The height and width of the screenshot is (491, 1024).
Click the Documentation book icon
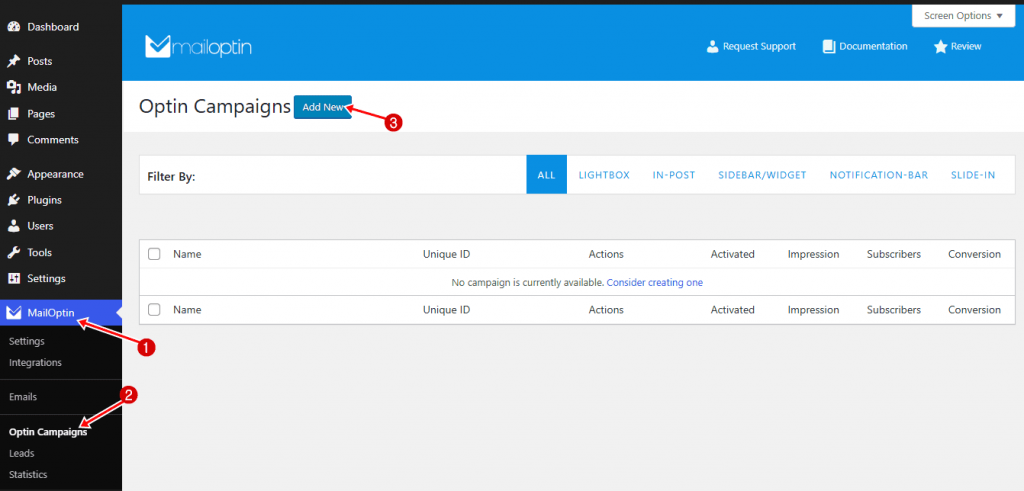[829, 46]
